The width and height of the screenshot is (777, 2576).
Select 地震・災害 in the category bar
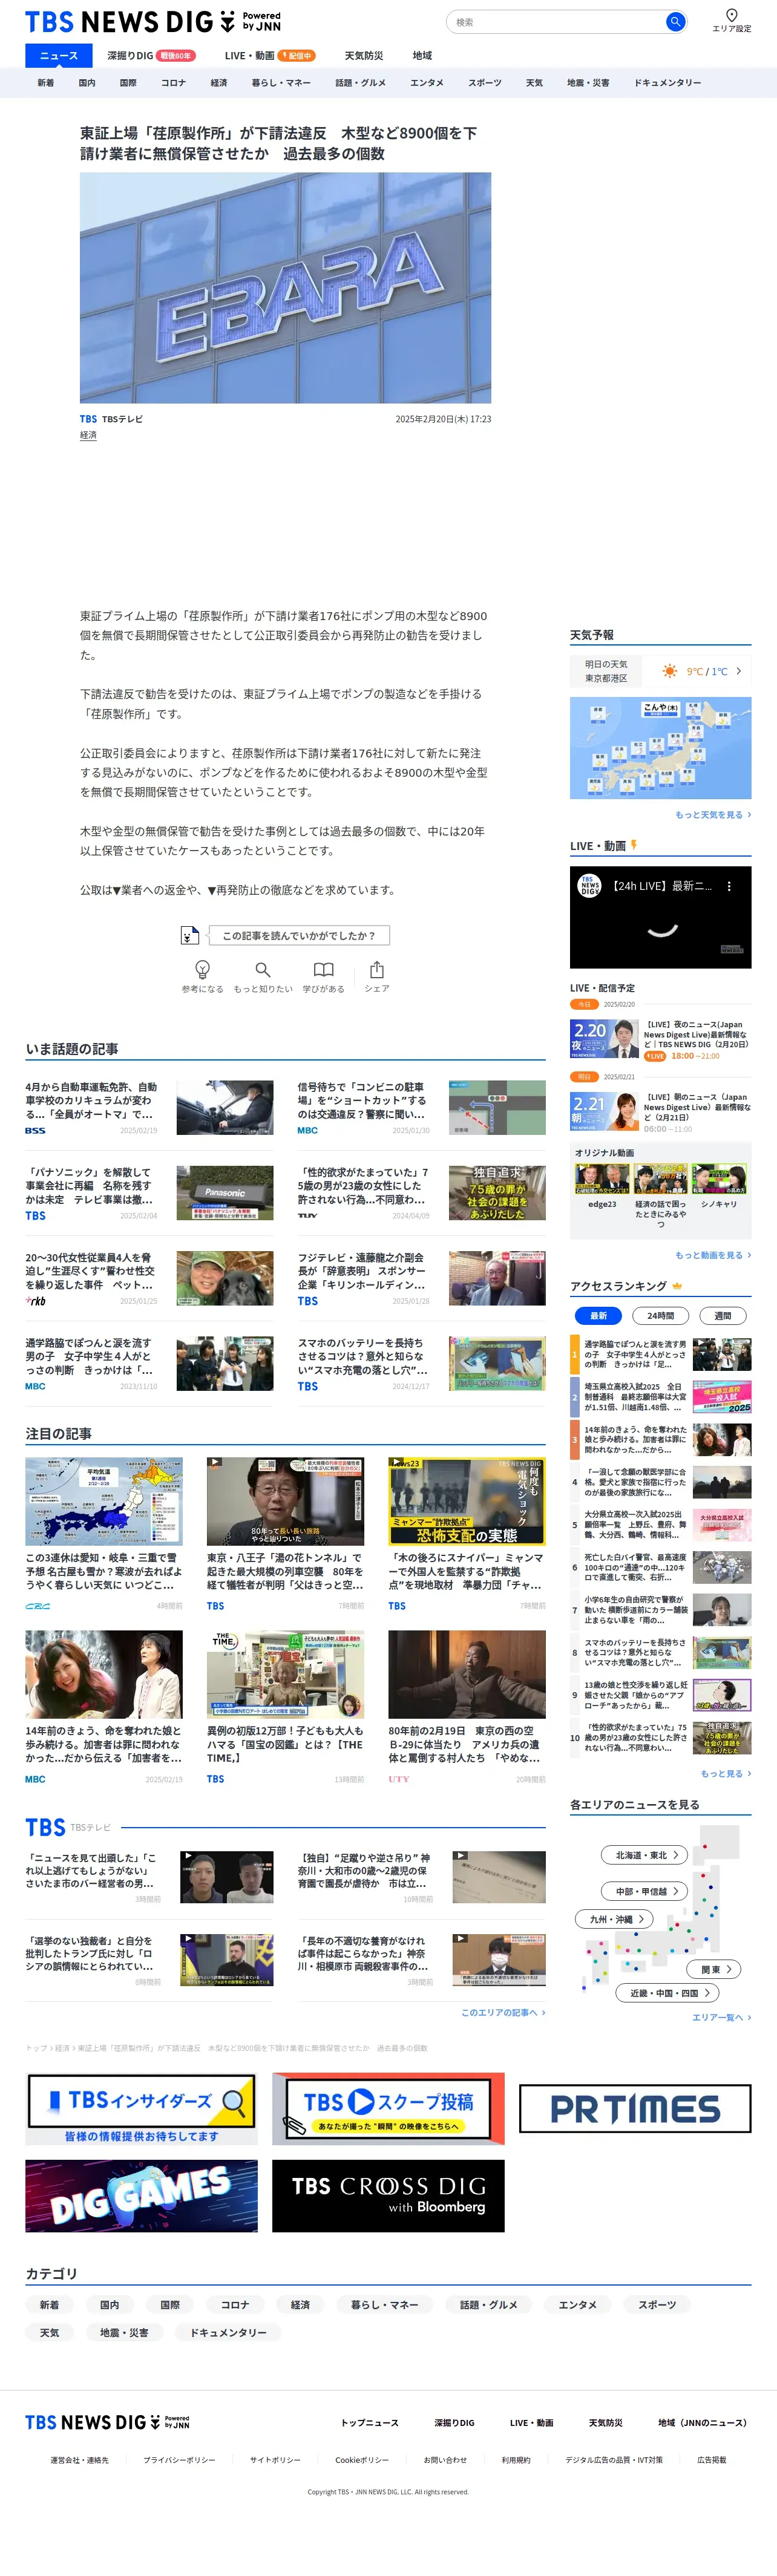(x=588, y=83)
